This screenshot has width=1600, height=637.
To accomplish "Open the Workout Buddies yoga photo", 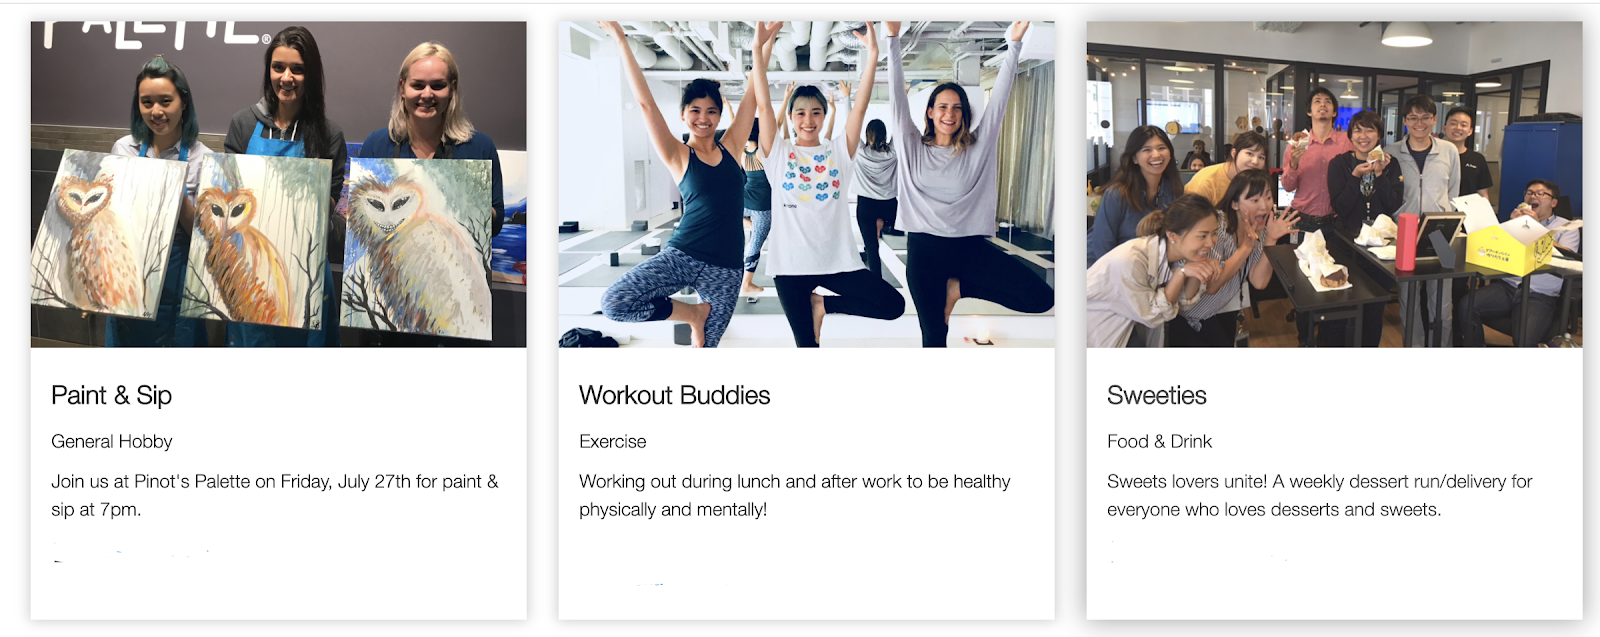I will (x=806, y=184).
